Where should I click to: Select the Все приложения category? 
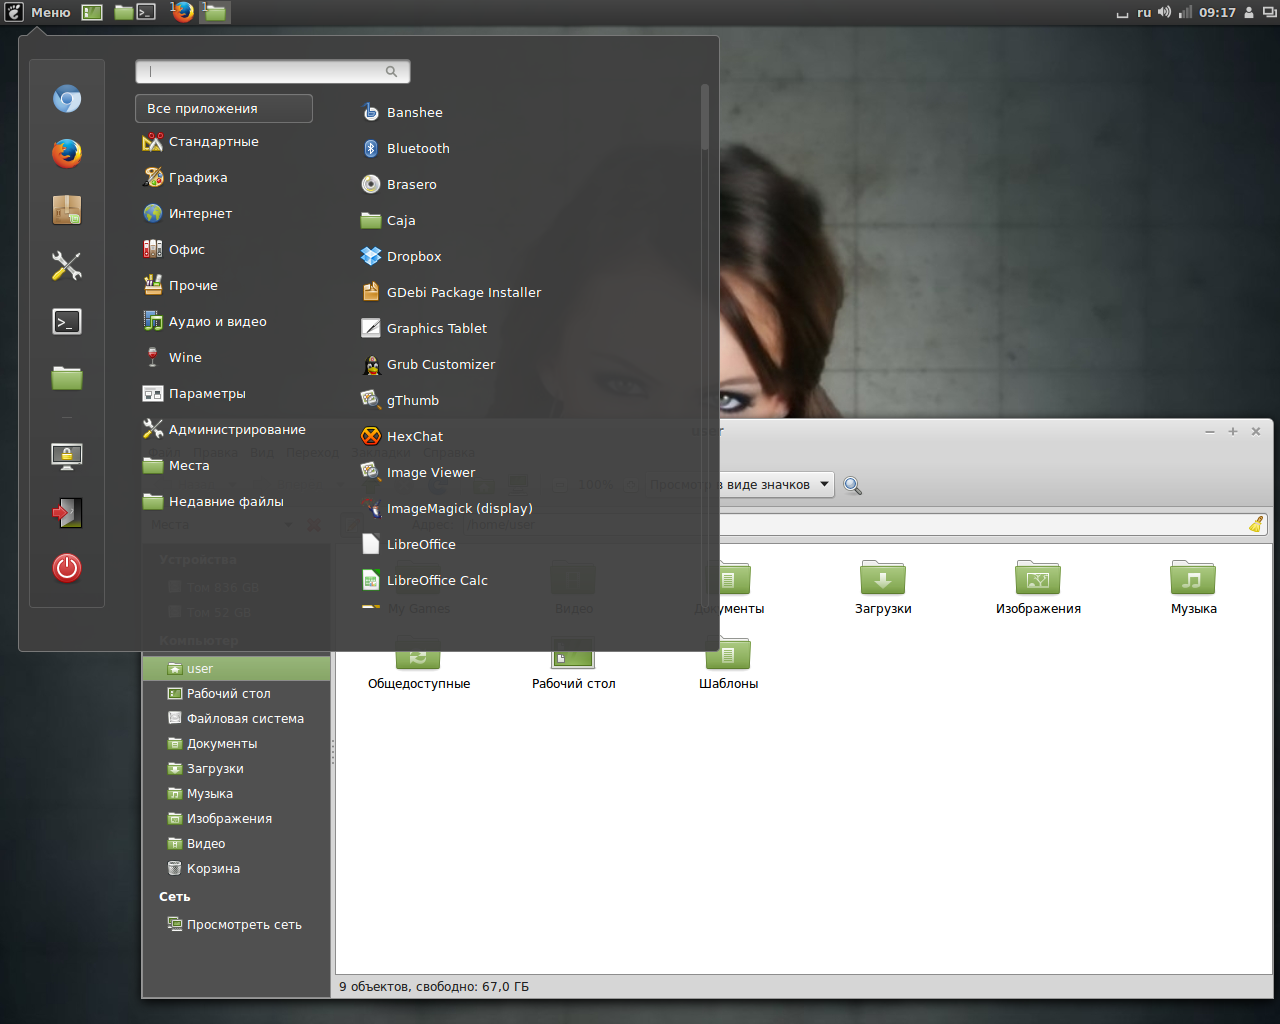224,108
